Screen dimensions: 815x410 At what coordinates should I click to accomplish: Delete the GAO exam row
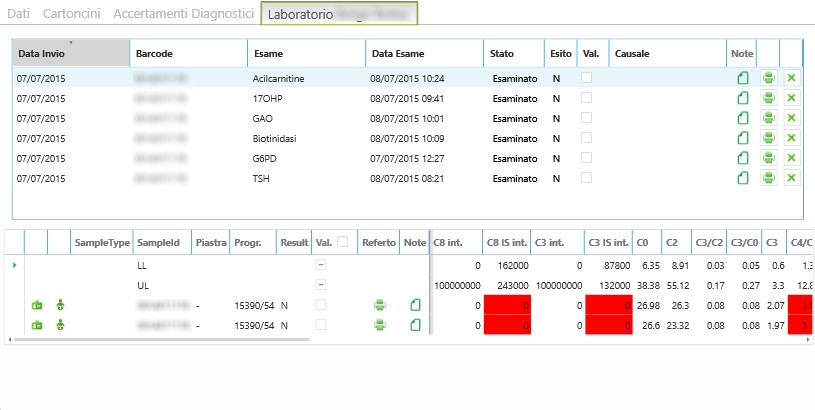[x=791, y=118]
